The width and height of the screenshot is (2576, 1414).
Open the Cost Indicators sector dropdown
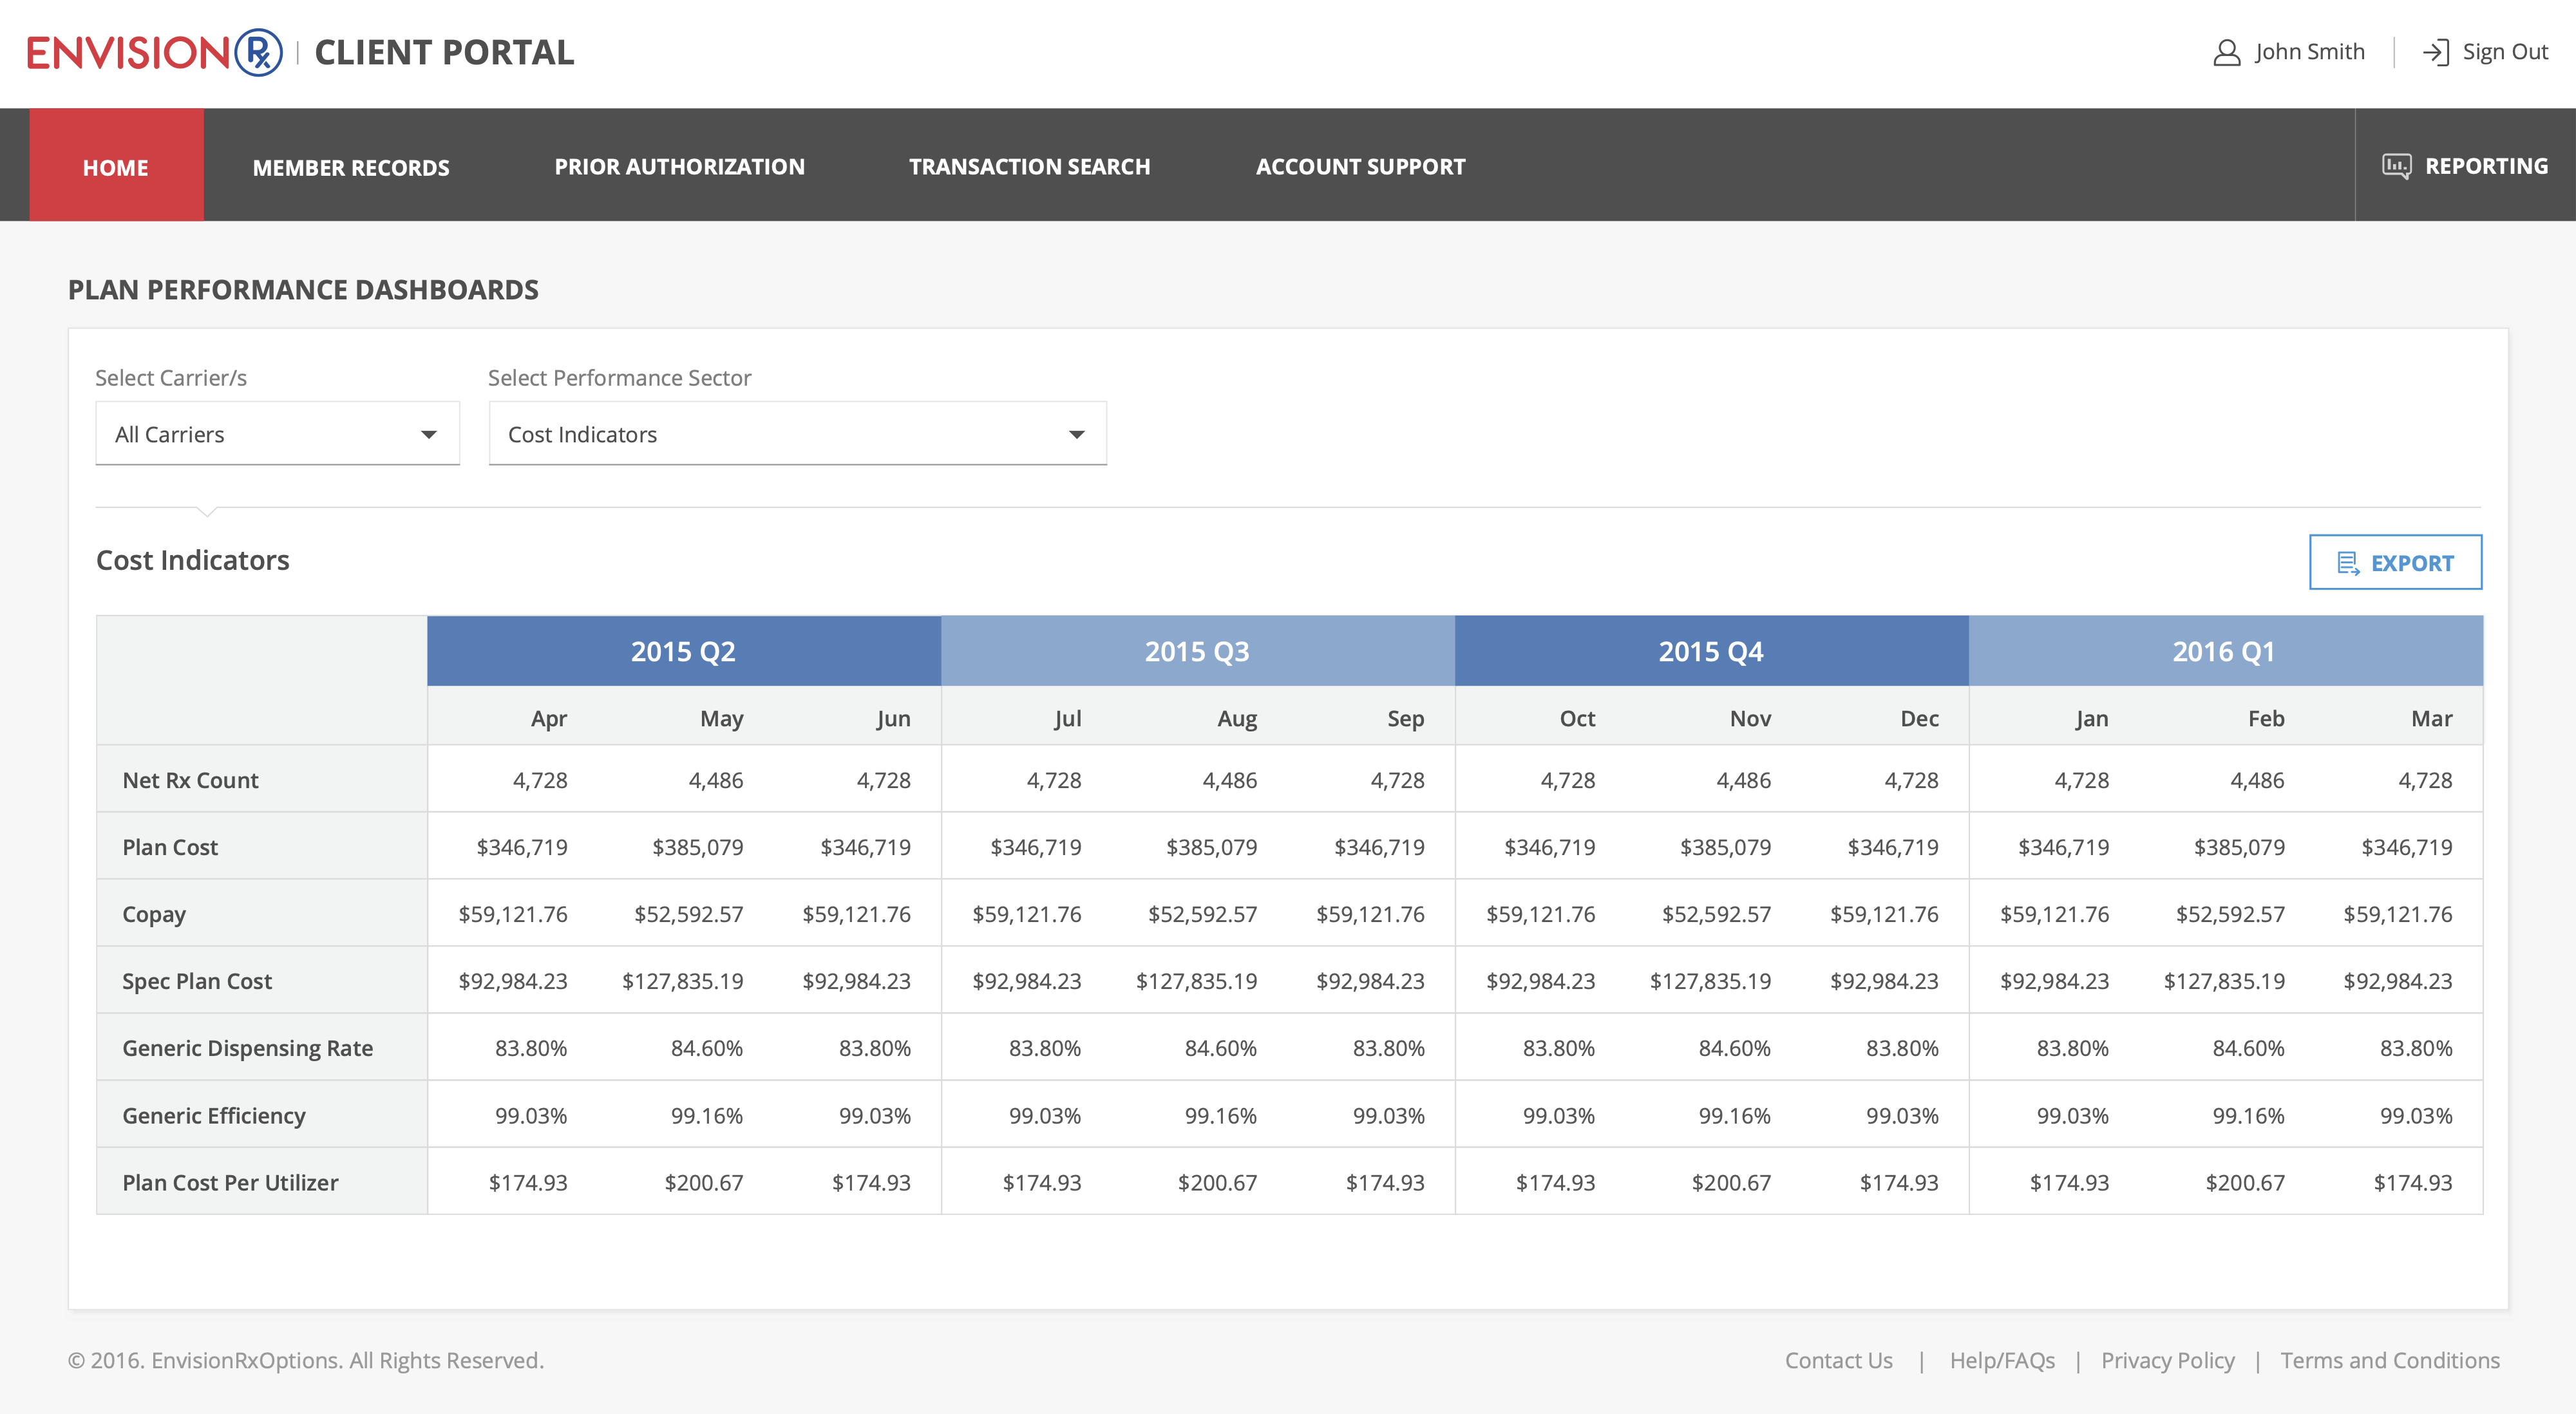[797, 434]
